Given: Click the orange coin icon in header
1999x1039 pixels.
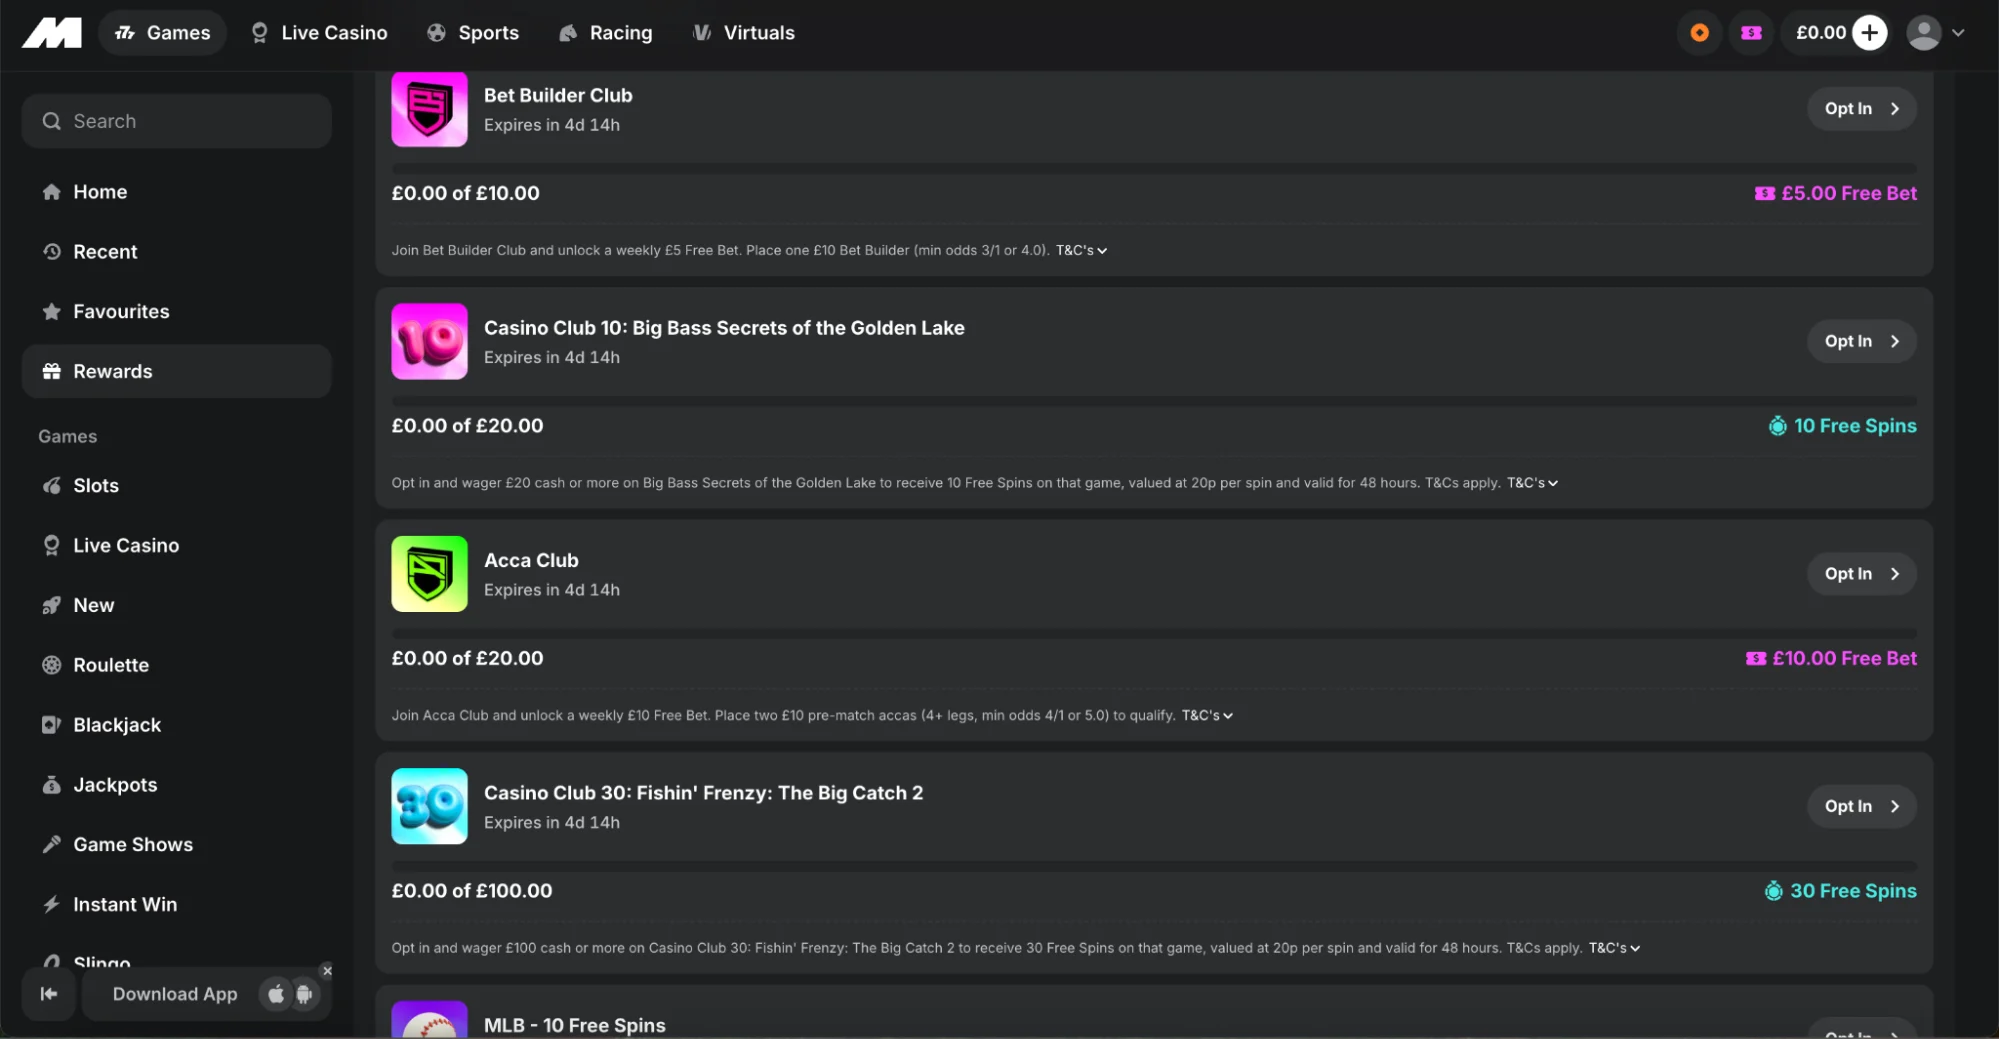Looking at the screenshot, I should click(x=1699, y=33).
